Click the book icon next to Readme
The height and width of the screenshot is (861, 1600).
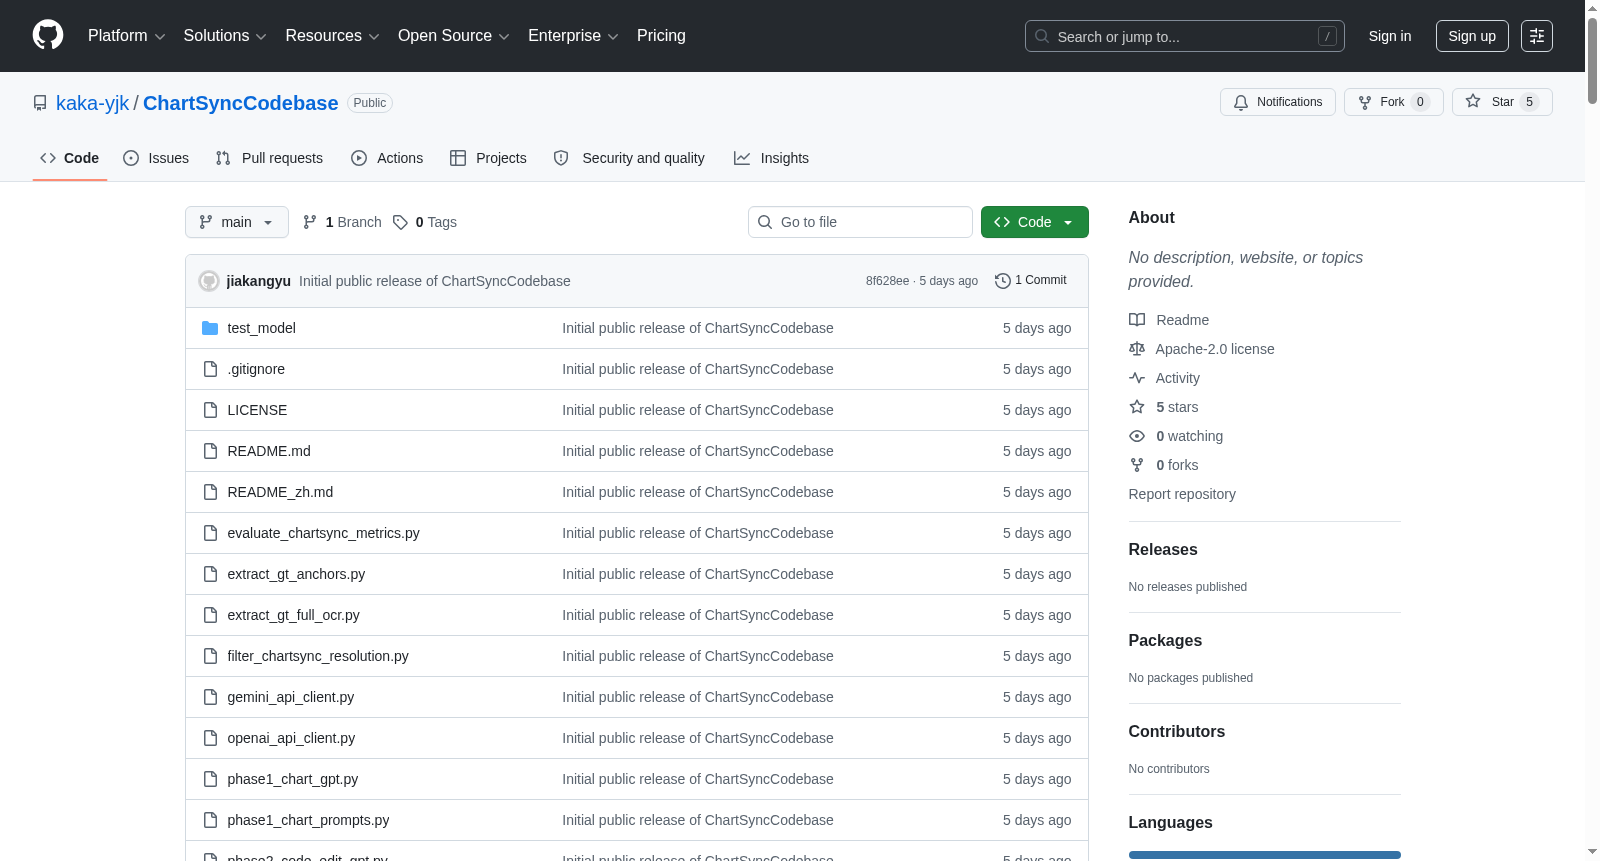pyautogui.click(x=1137, y=320)
